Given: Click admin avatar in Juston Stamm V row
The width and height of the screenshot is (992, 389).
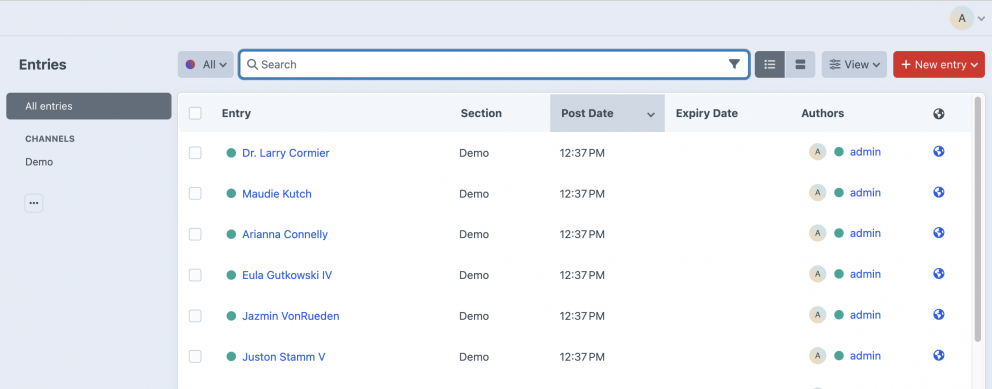Looking at the screenshot, I should (817, 355).
